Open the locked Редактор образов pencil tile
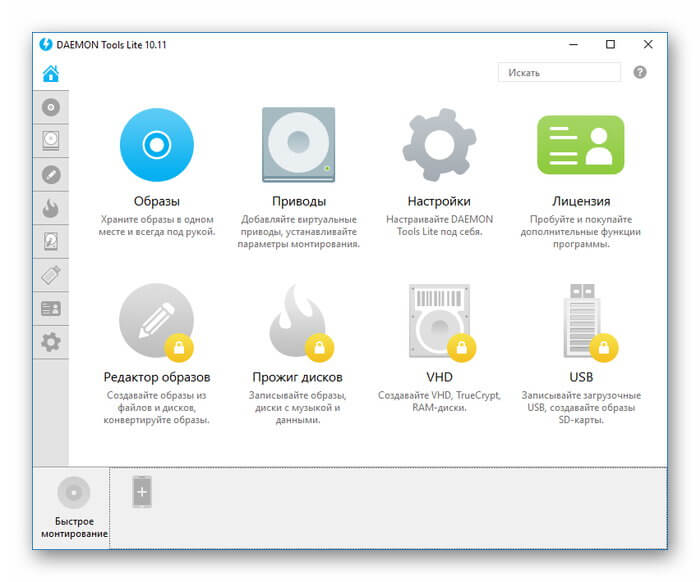 click(157, 321)
